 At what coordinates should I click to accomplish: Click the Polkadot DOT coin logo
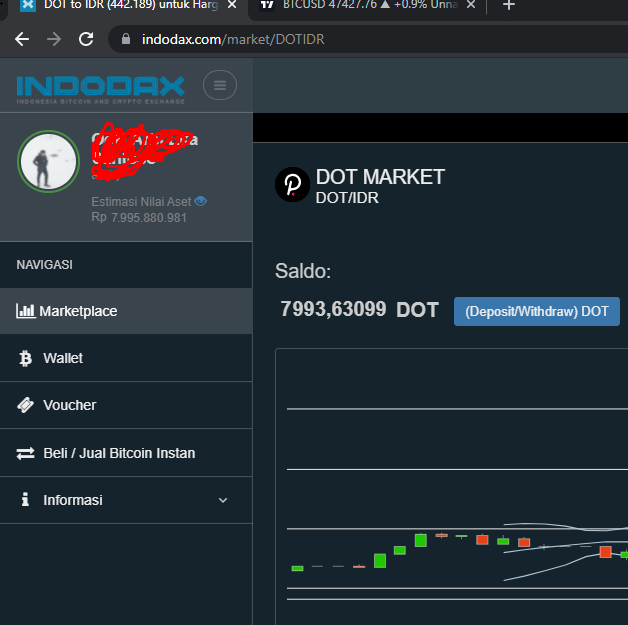292,185
